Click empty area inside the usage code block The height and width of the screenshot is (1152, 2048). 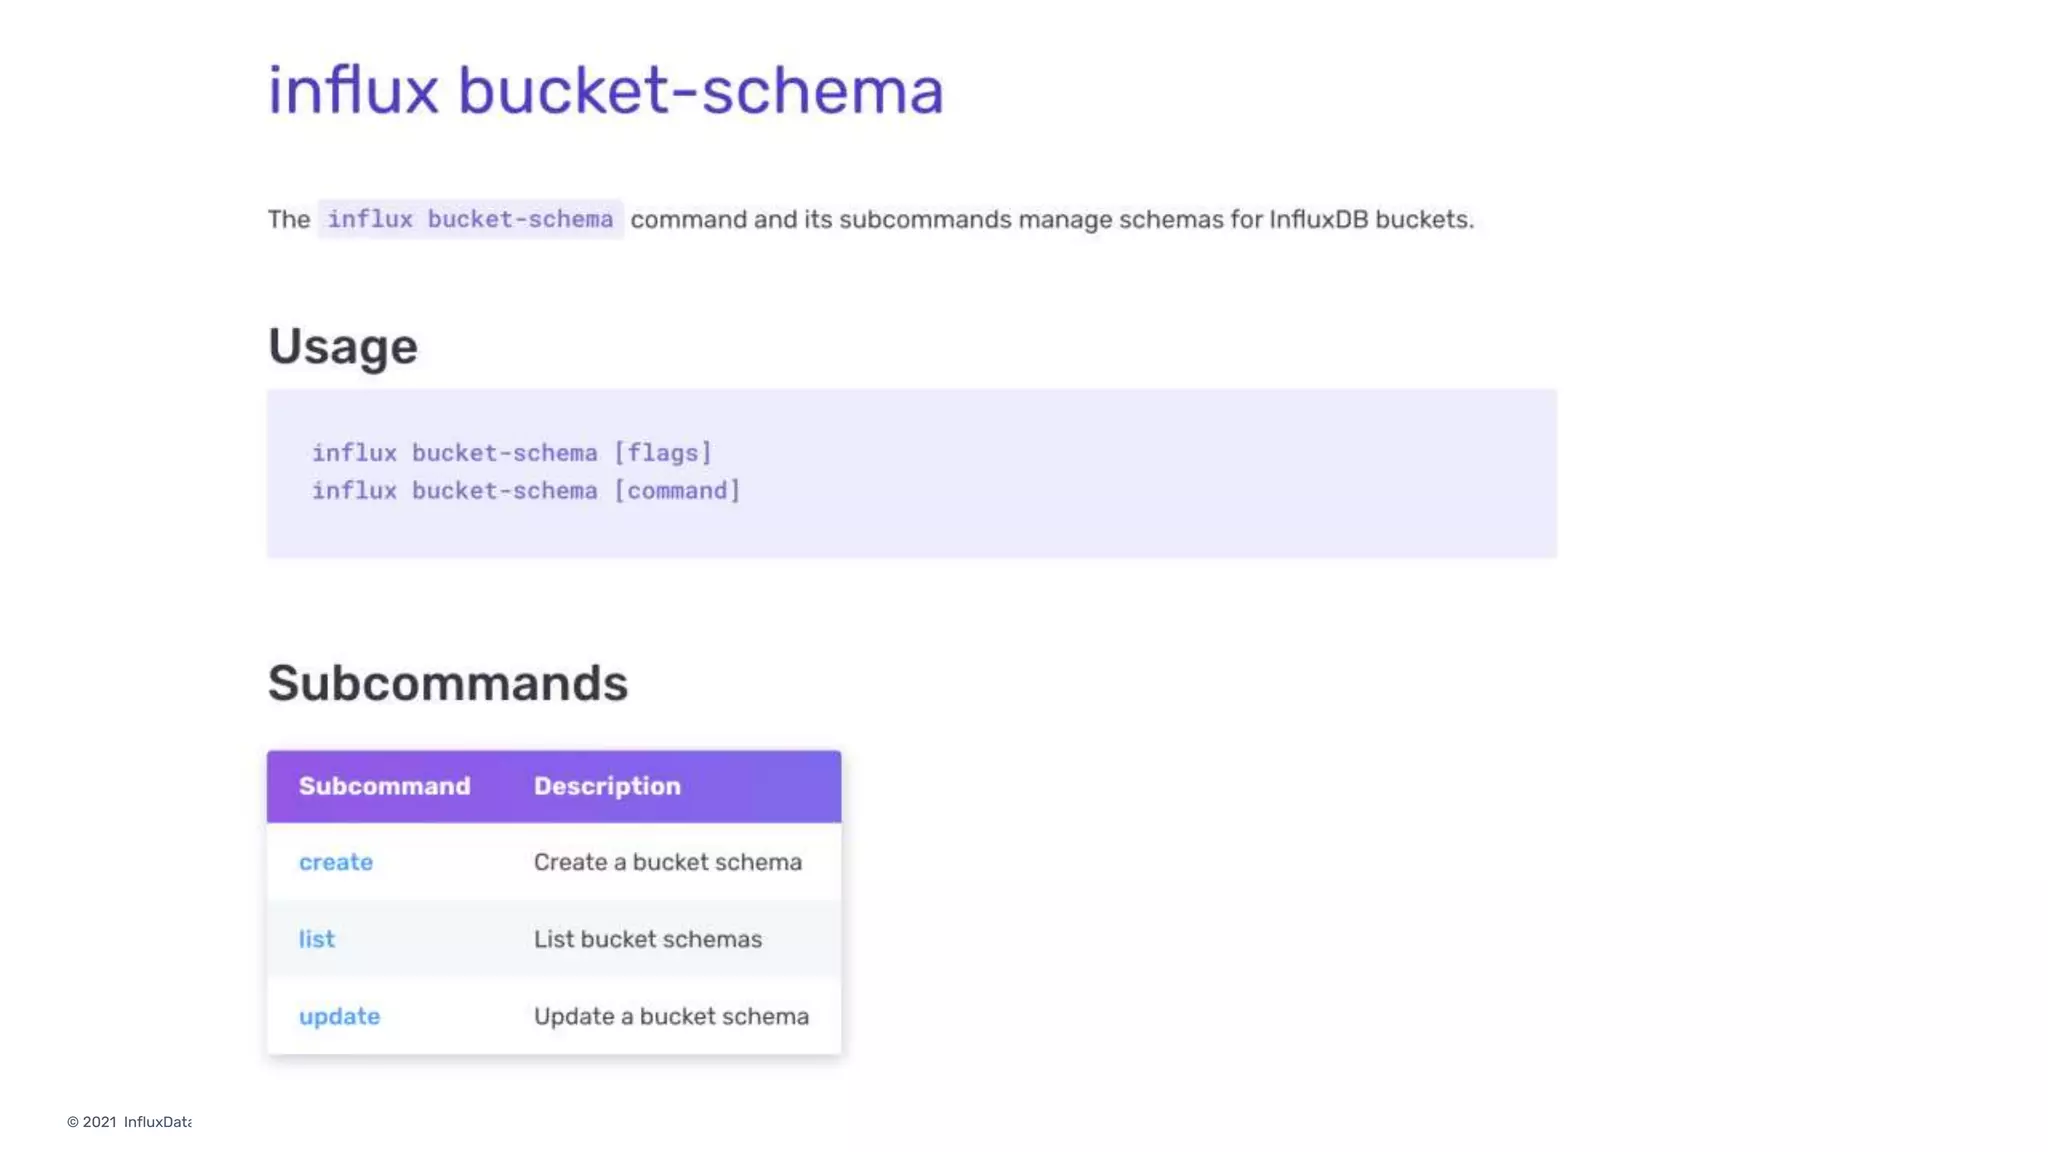coord(1150,475)
